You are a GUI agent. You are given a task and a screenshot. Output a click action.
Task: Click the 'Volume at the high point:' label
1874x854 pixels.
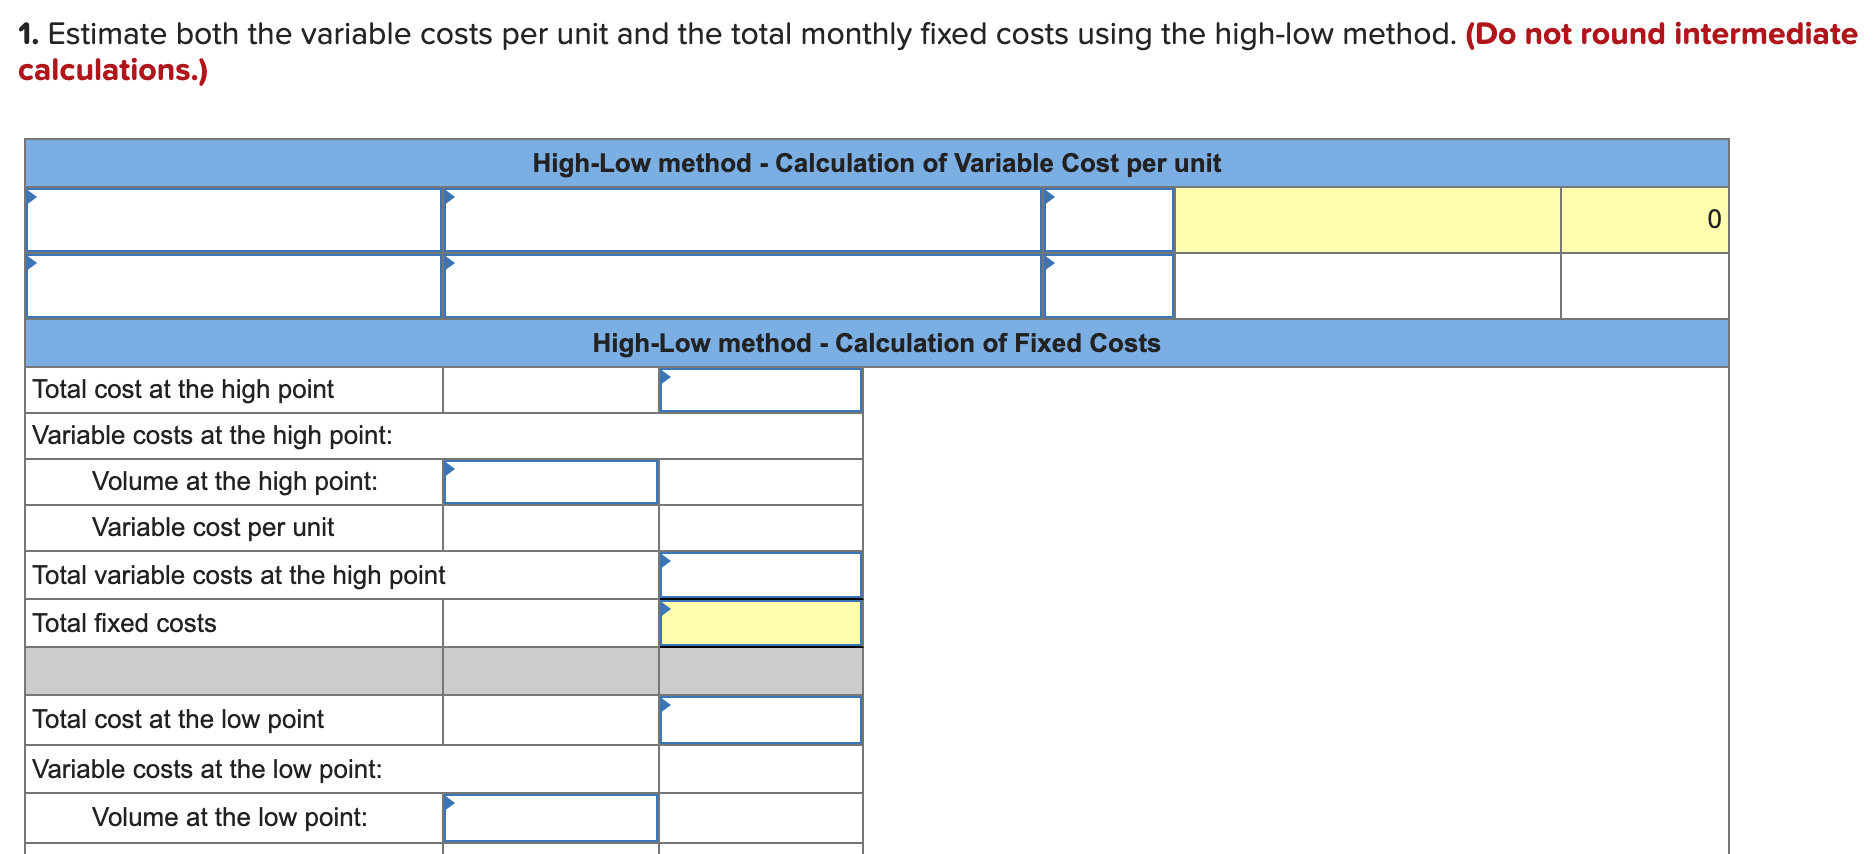click(235, 482)
